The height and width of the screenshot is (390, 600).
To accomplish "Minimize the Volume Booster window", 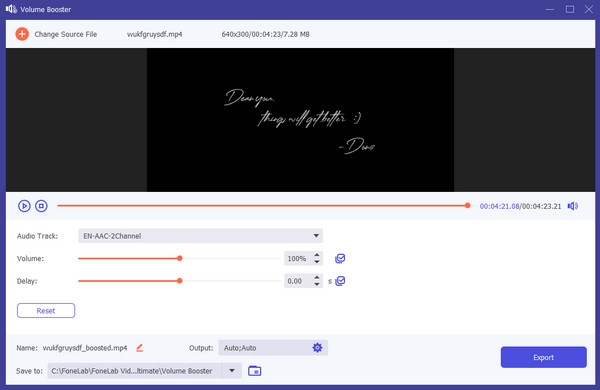I will (x=550, y=9).
